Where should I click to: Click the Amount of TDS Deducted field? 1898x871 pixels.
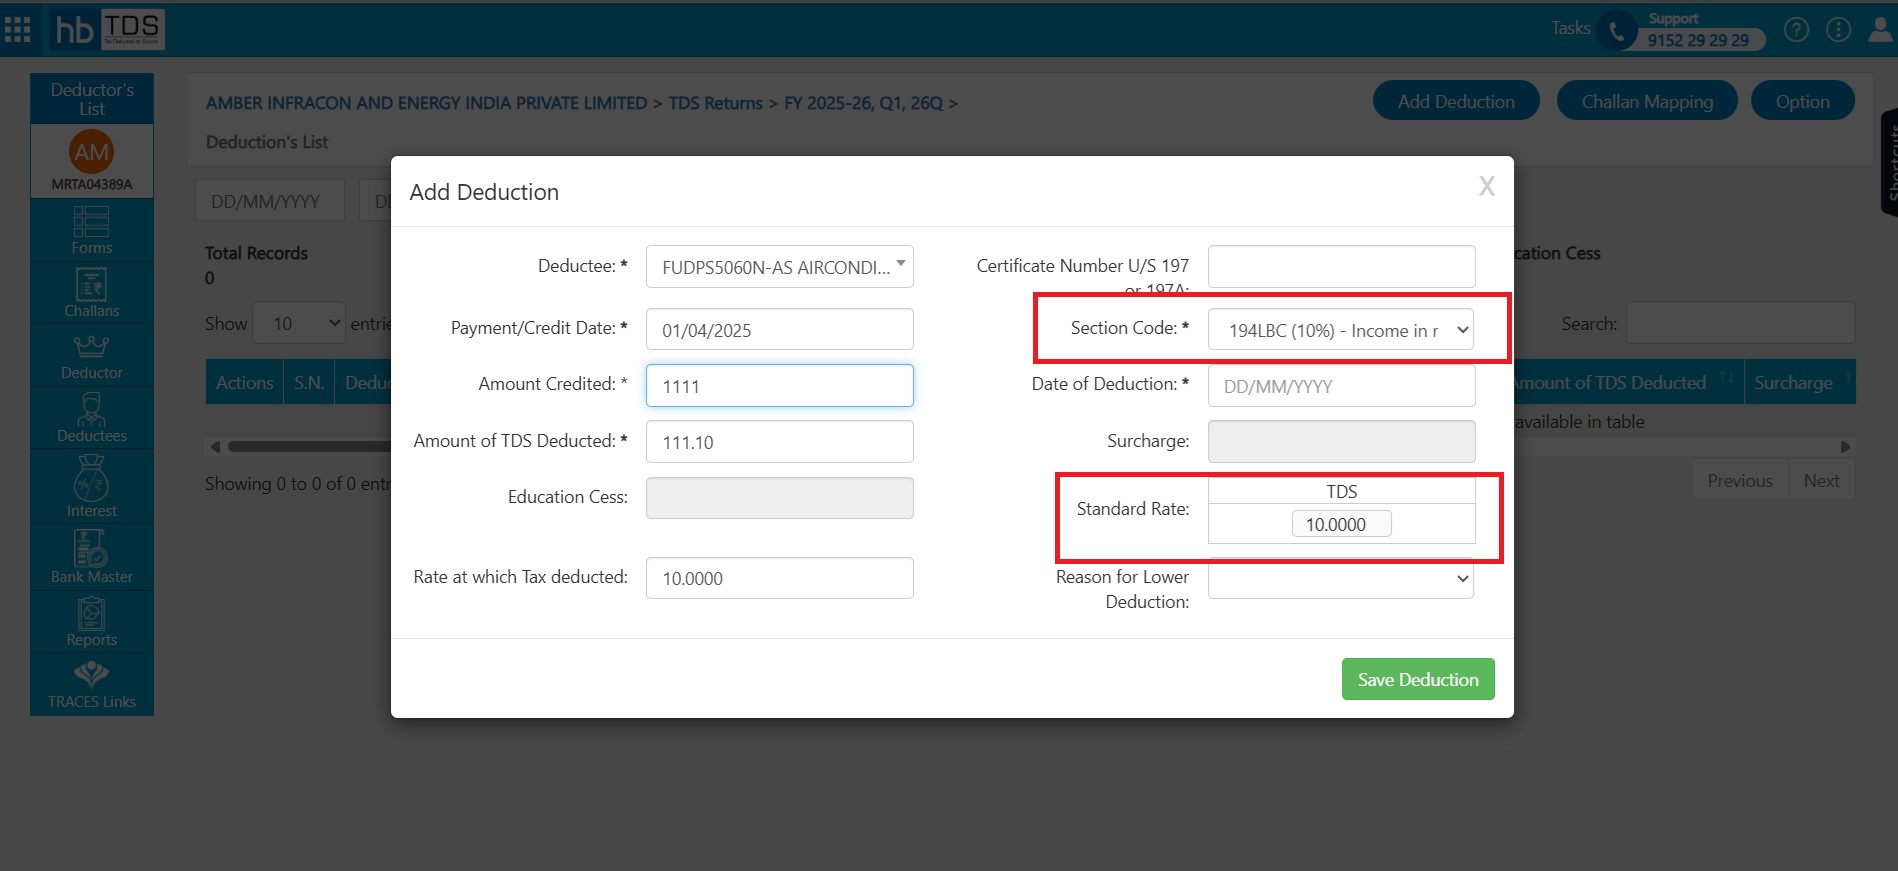point(780,442)
